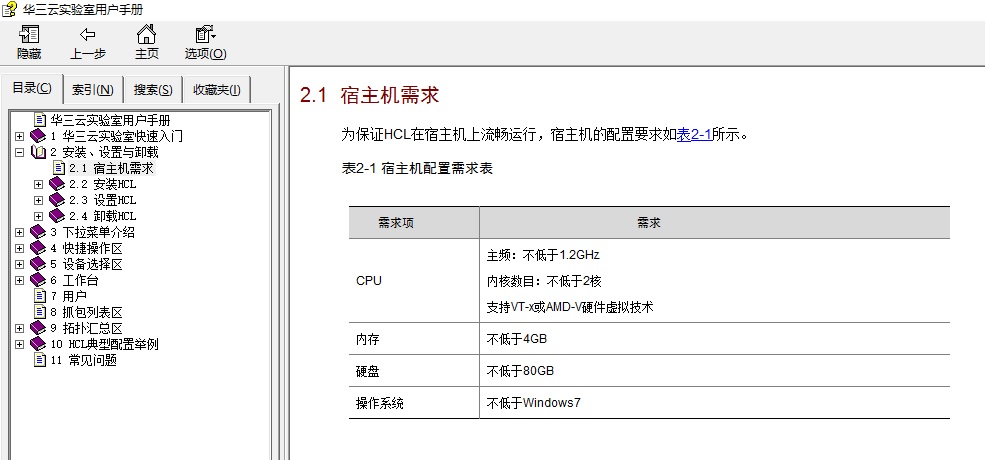The height and width of the screenshot is (460, 985).
Task: Switch to the 收藏夹(I) tab
Action: 217,90
